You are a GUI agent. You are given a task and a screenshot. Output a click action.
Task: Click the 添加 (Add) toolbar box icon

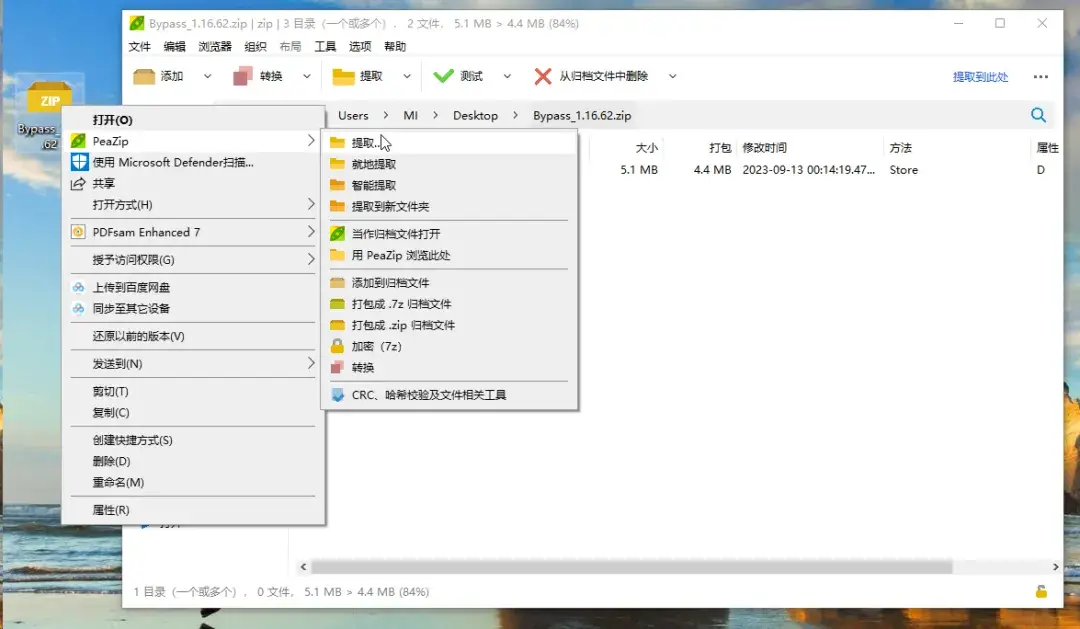coord(144,76)
